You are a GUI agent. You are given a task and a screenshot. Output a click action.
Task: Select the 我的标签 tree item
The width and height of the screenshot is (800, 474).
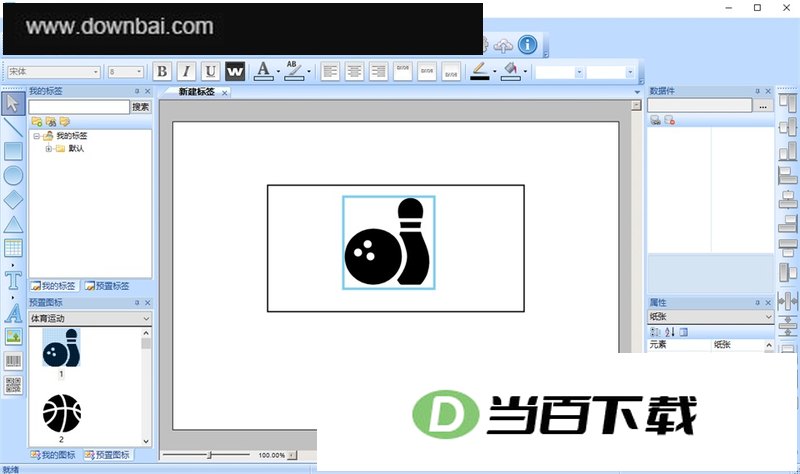coord(71,136)
